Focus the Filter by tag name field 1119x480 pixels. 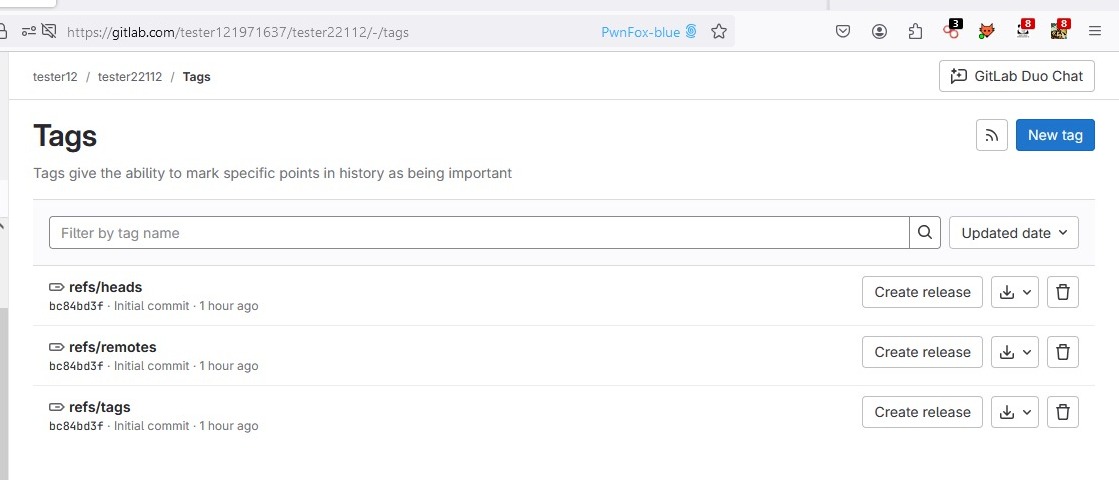[478, 233]
